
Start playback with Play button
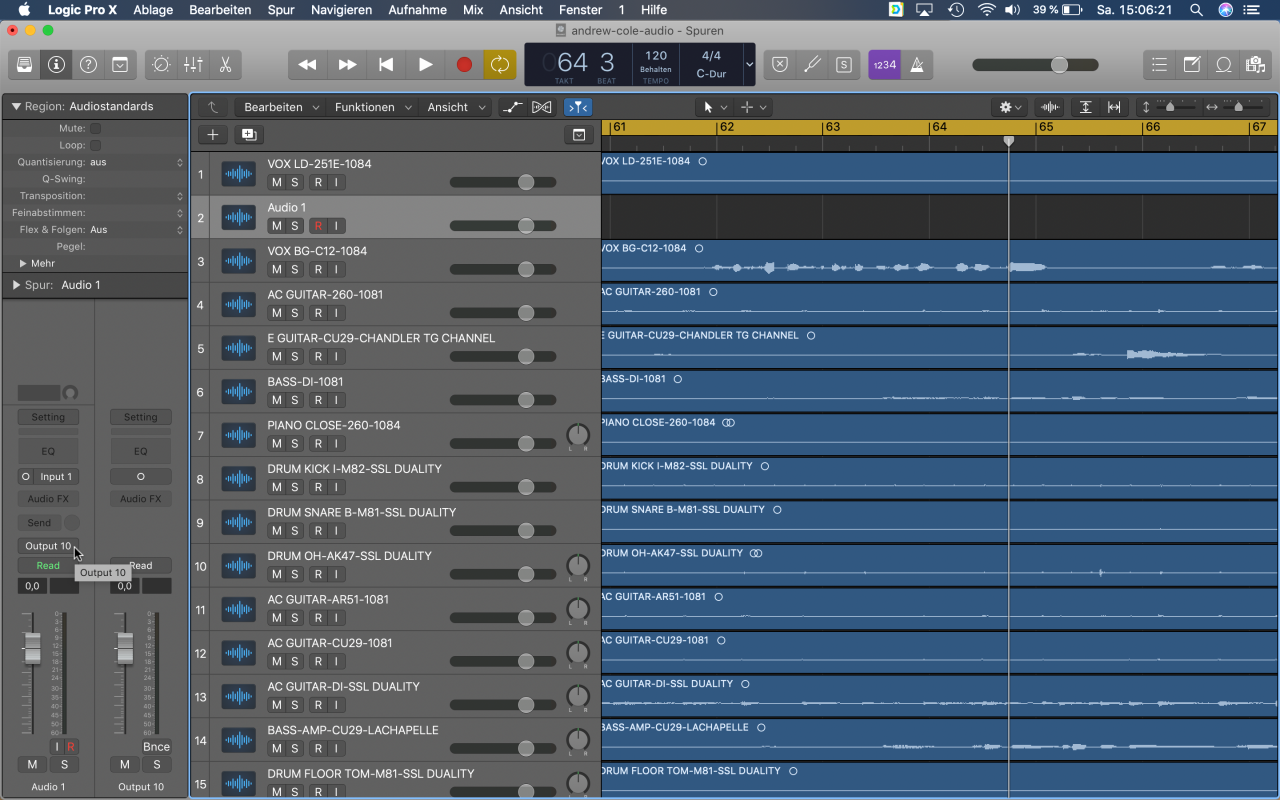tap(425, 64)
